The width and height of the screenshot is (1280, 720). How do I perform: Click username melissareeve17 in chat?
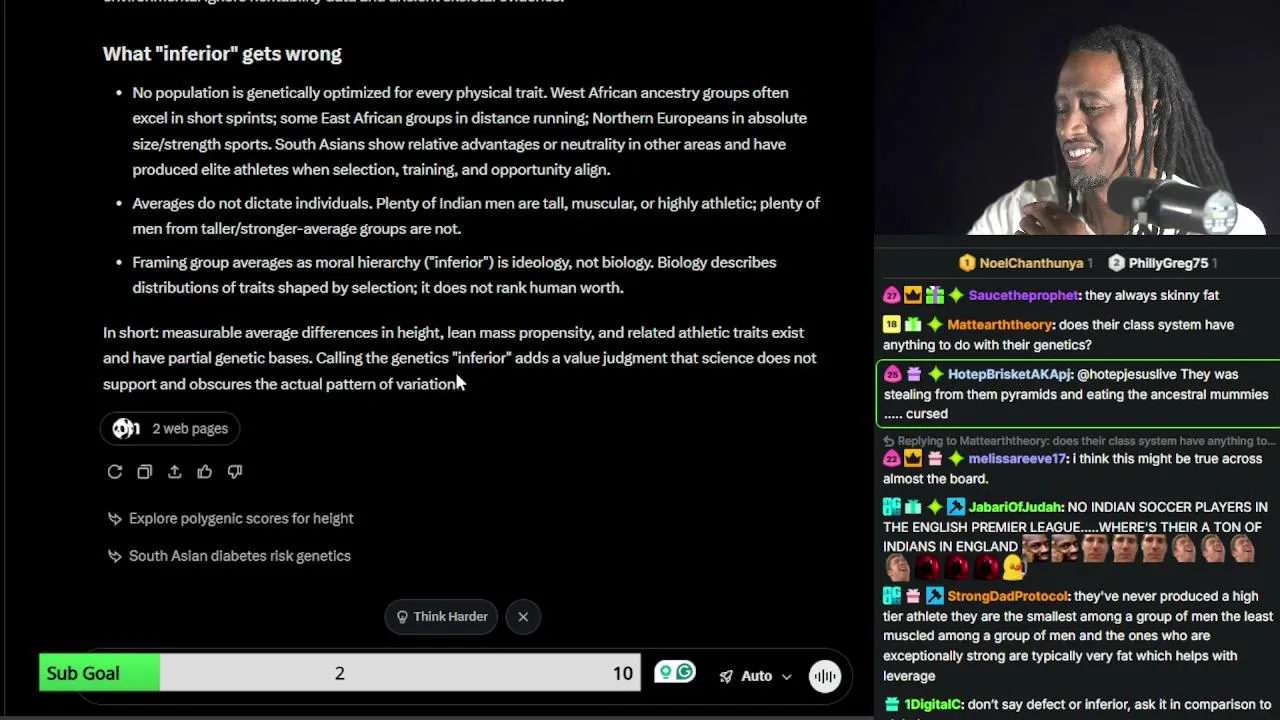1018,459
